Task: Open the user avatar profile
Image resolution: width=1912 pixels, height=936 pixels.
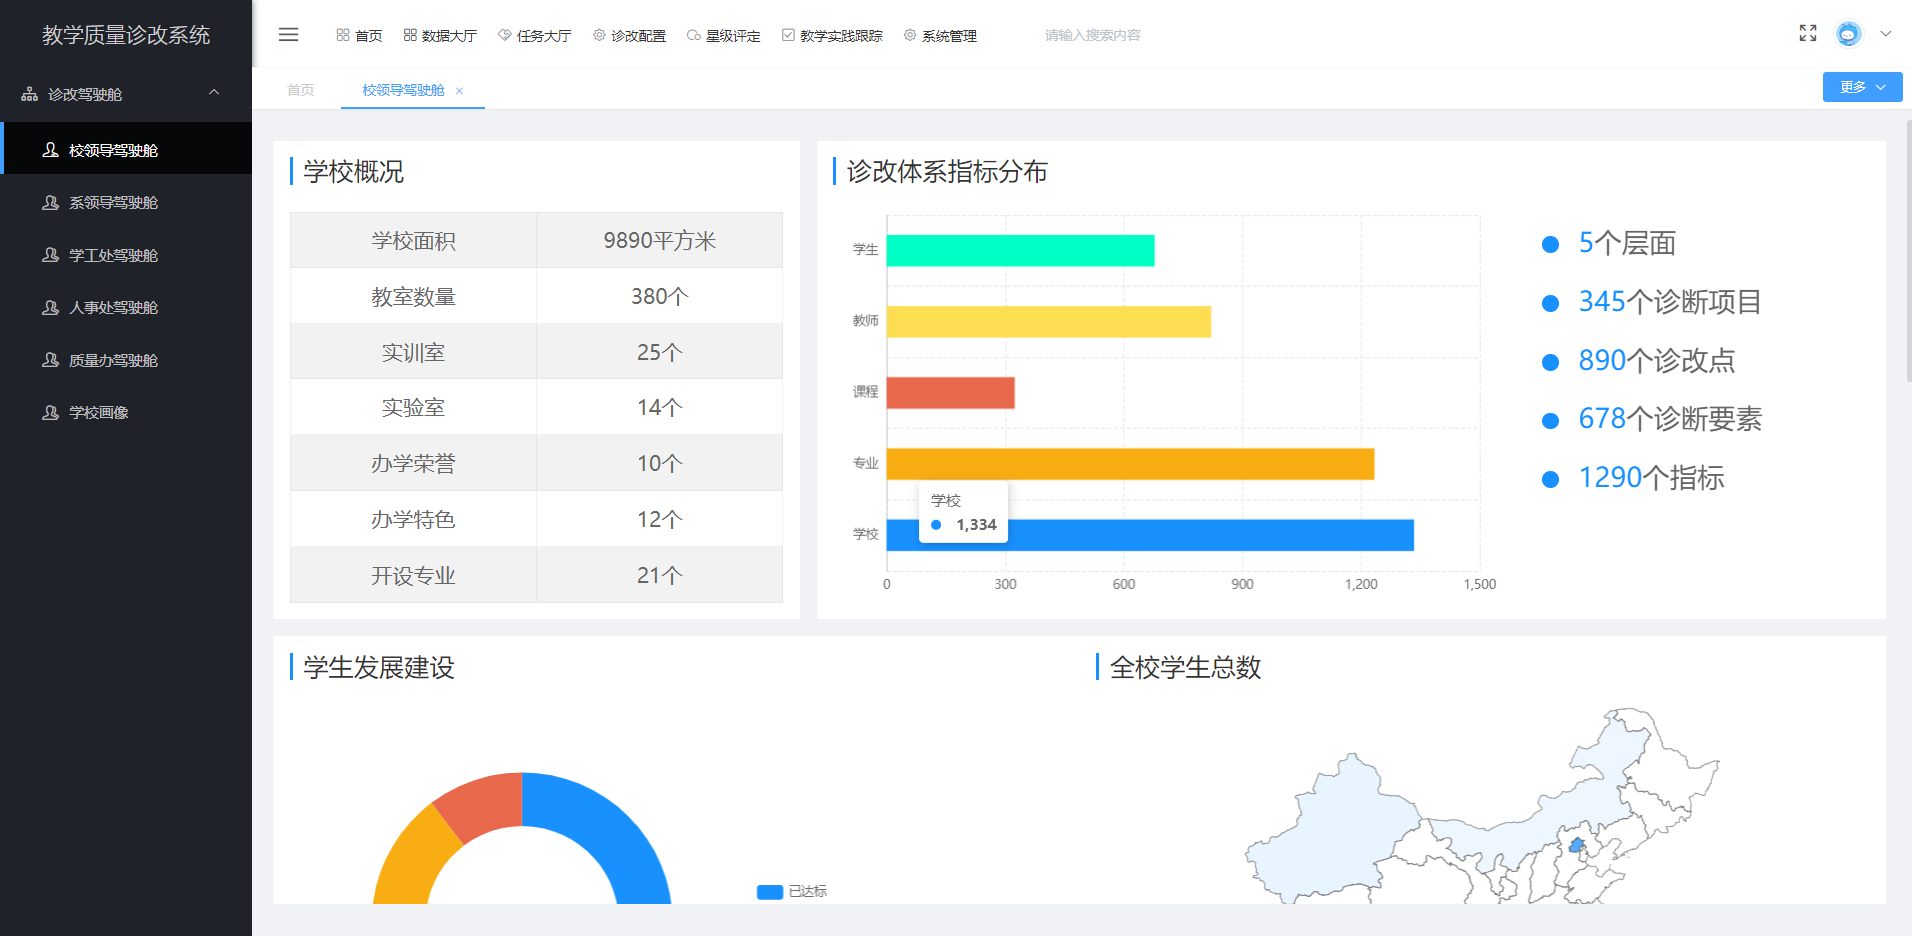Action: [1848, 34]
